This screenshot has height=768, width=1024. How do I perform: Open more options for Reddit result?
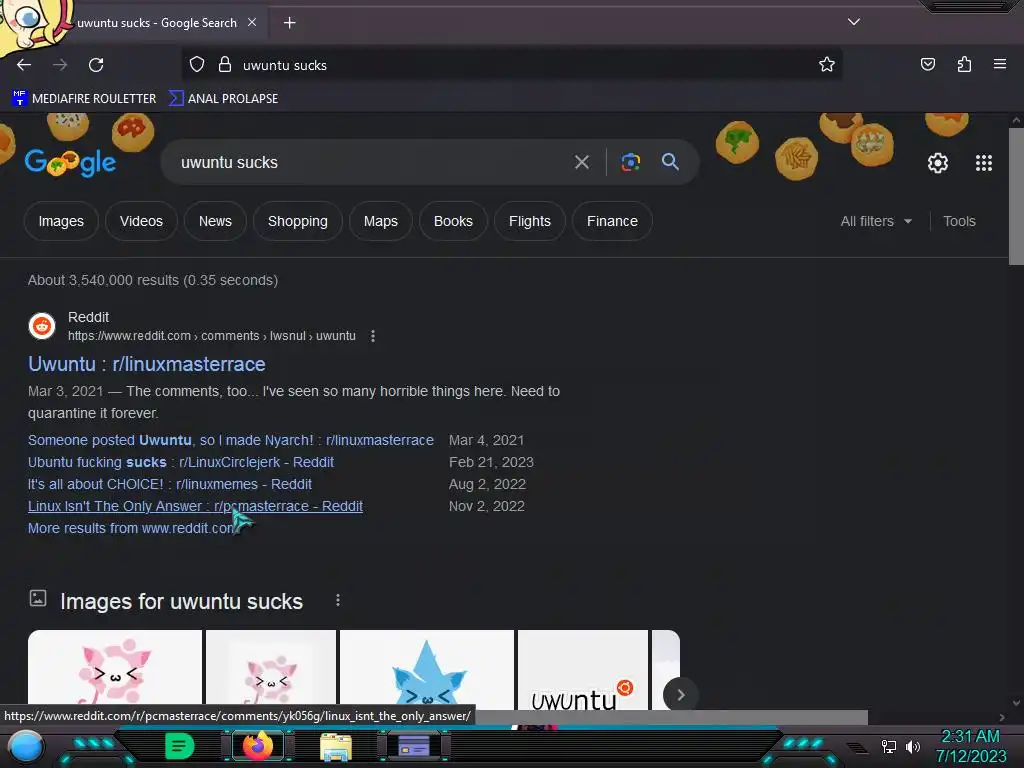pos(373,336)
